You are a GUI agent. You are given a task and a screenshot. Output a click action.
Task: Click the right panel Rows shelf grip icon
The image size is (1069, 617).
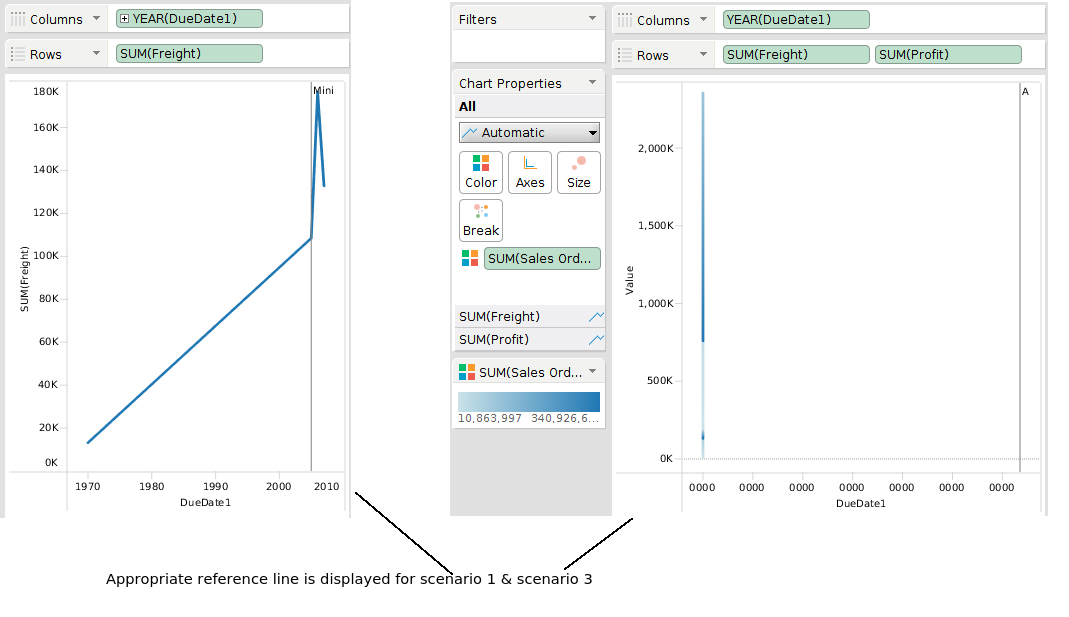(624, 55)
